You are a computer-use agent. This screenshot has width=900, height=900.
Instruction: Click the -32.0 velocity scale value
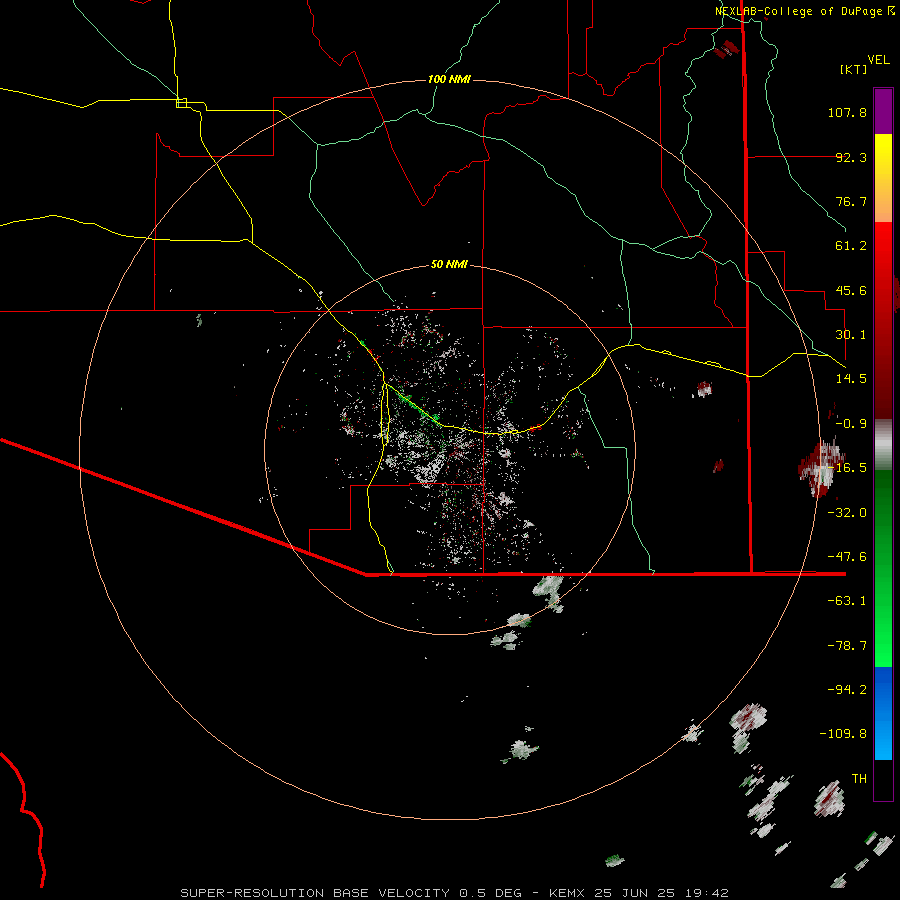[x=847, y=513]
